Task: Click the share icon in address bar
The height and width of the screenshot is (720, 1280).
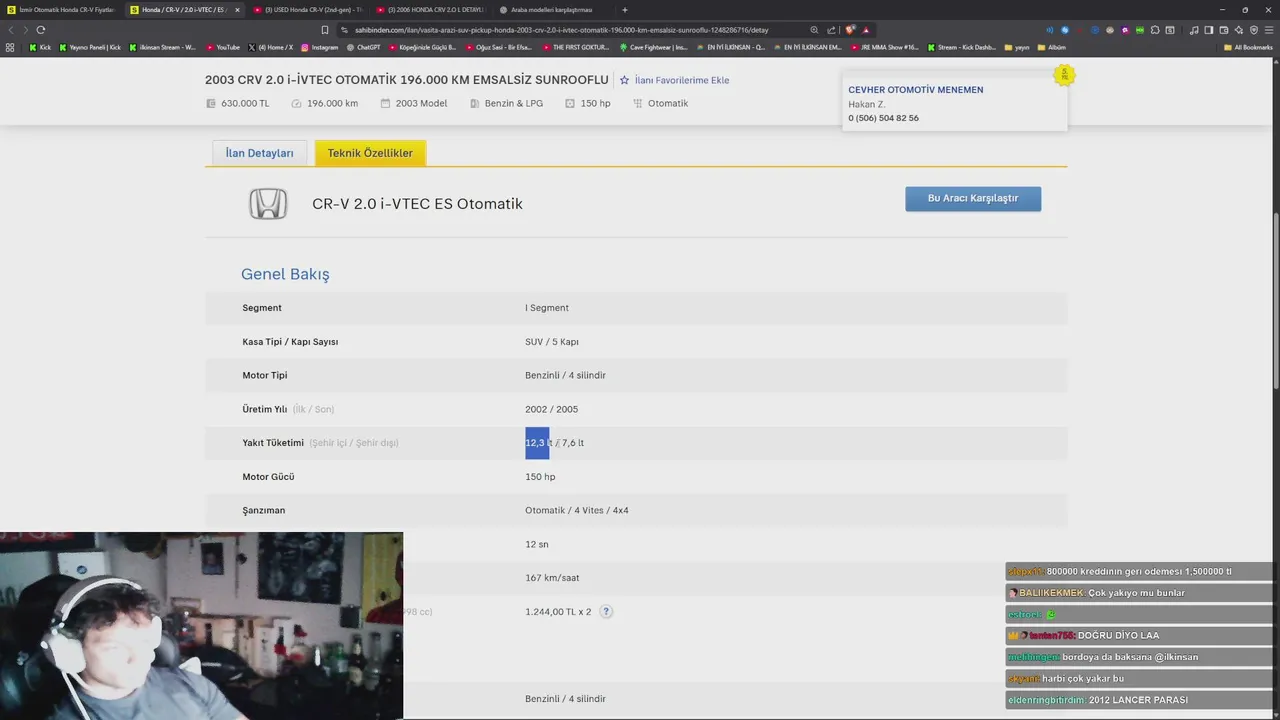Action: coord(831,30)
